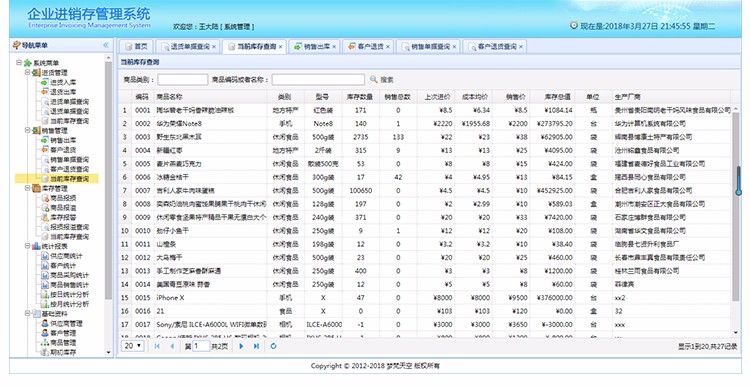750x387 pixels.
Task: Jump to the last page
Action: point(256,346)
